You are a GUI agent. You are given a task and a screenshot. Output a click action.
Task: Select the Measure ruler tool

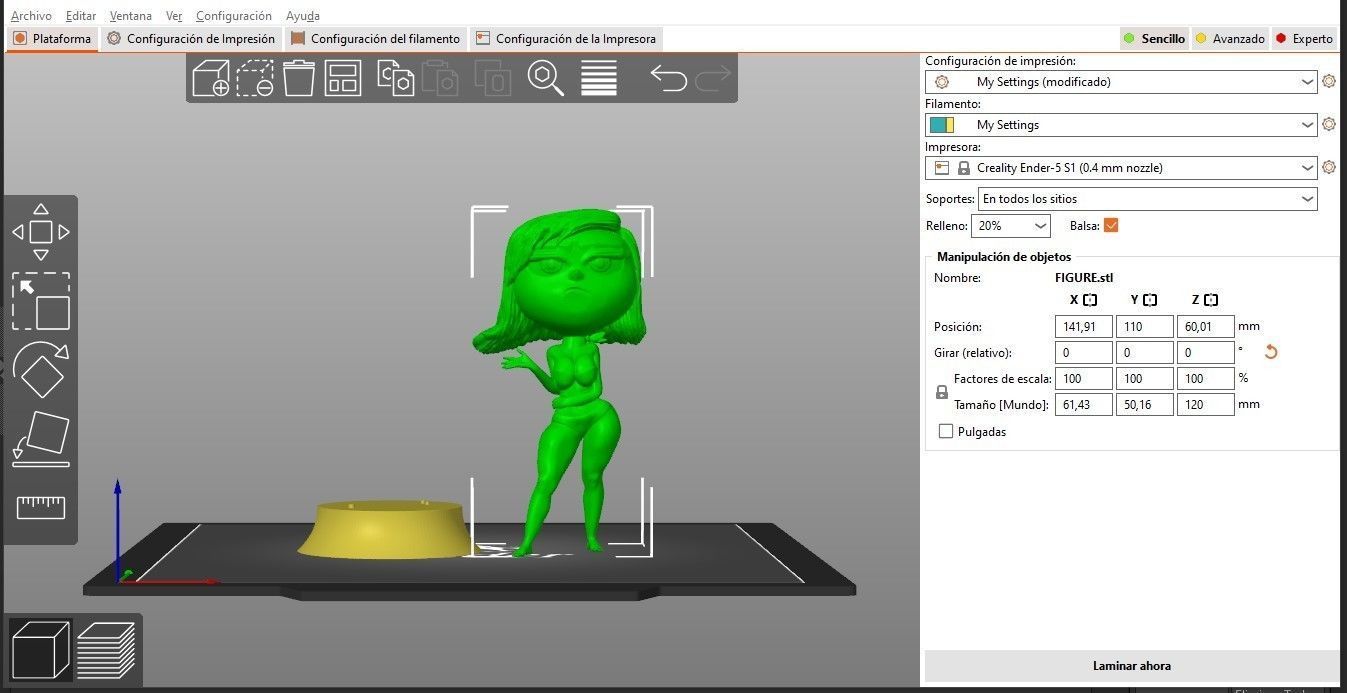pyautogui.click(x=41, y=507)
